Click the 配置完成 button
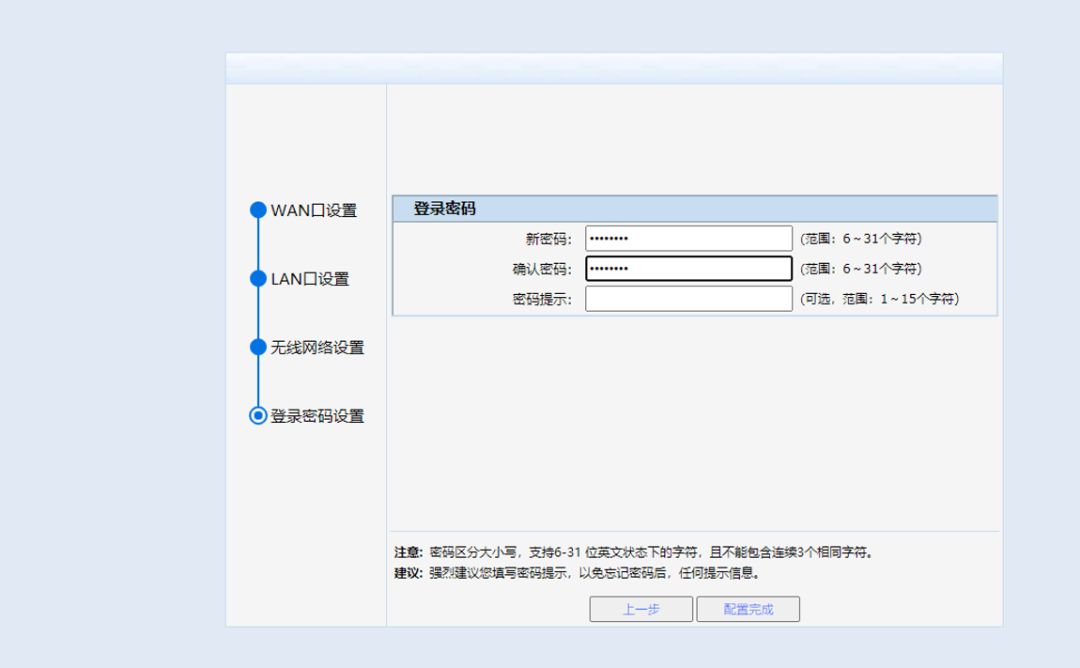Viewport: 1080px width, 668px height. [748, 609]
